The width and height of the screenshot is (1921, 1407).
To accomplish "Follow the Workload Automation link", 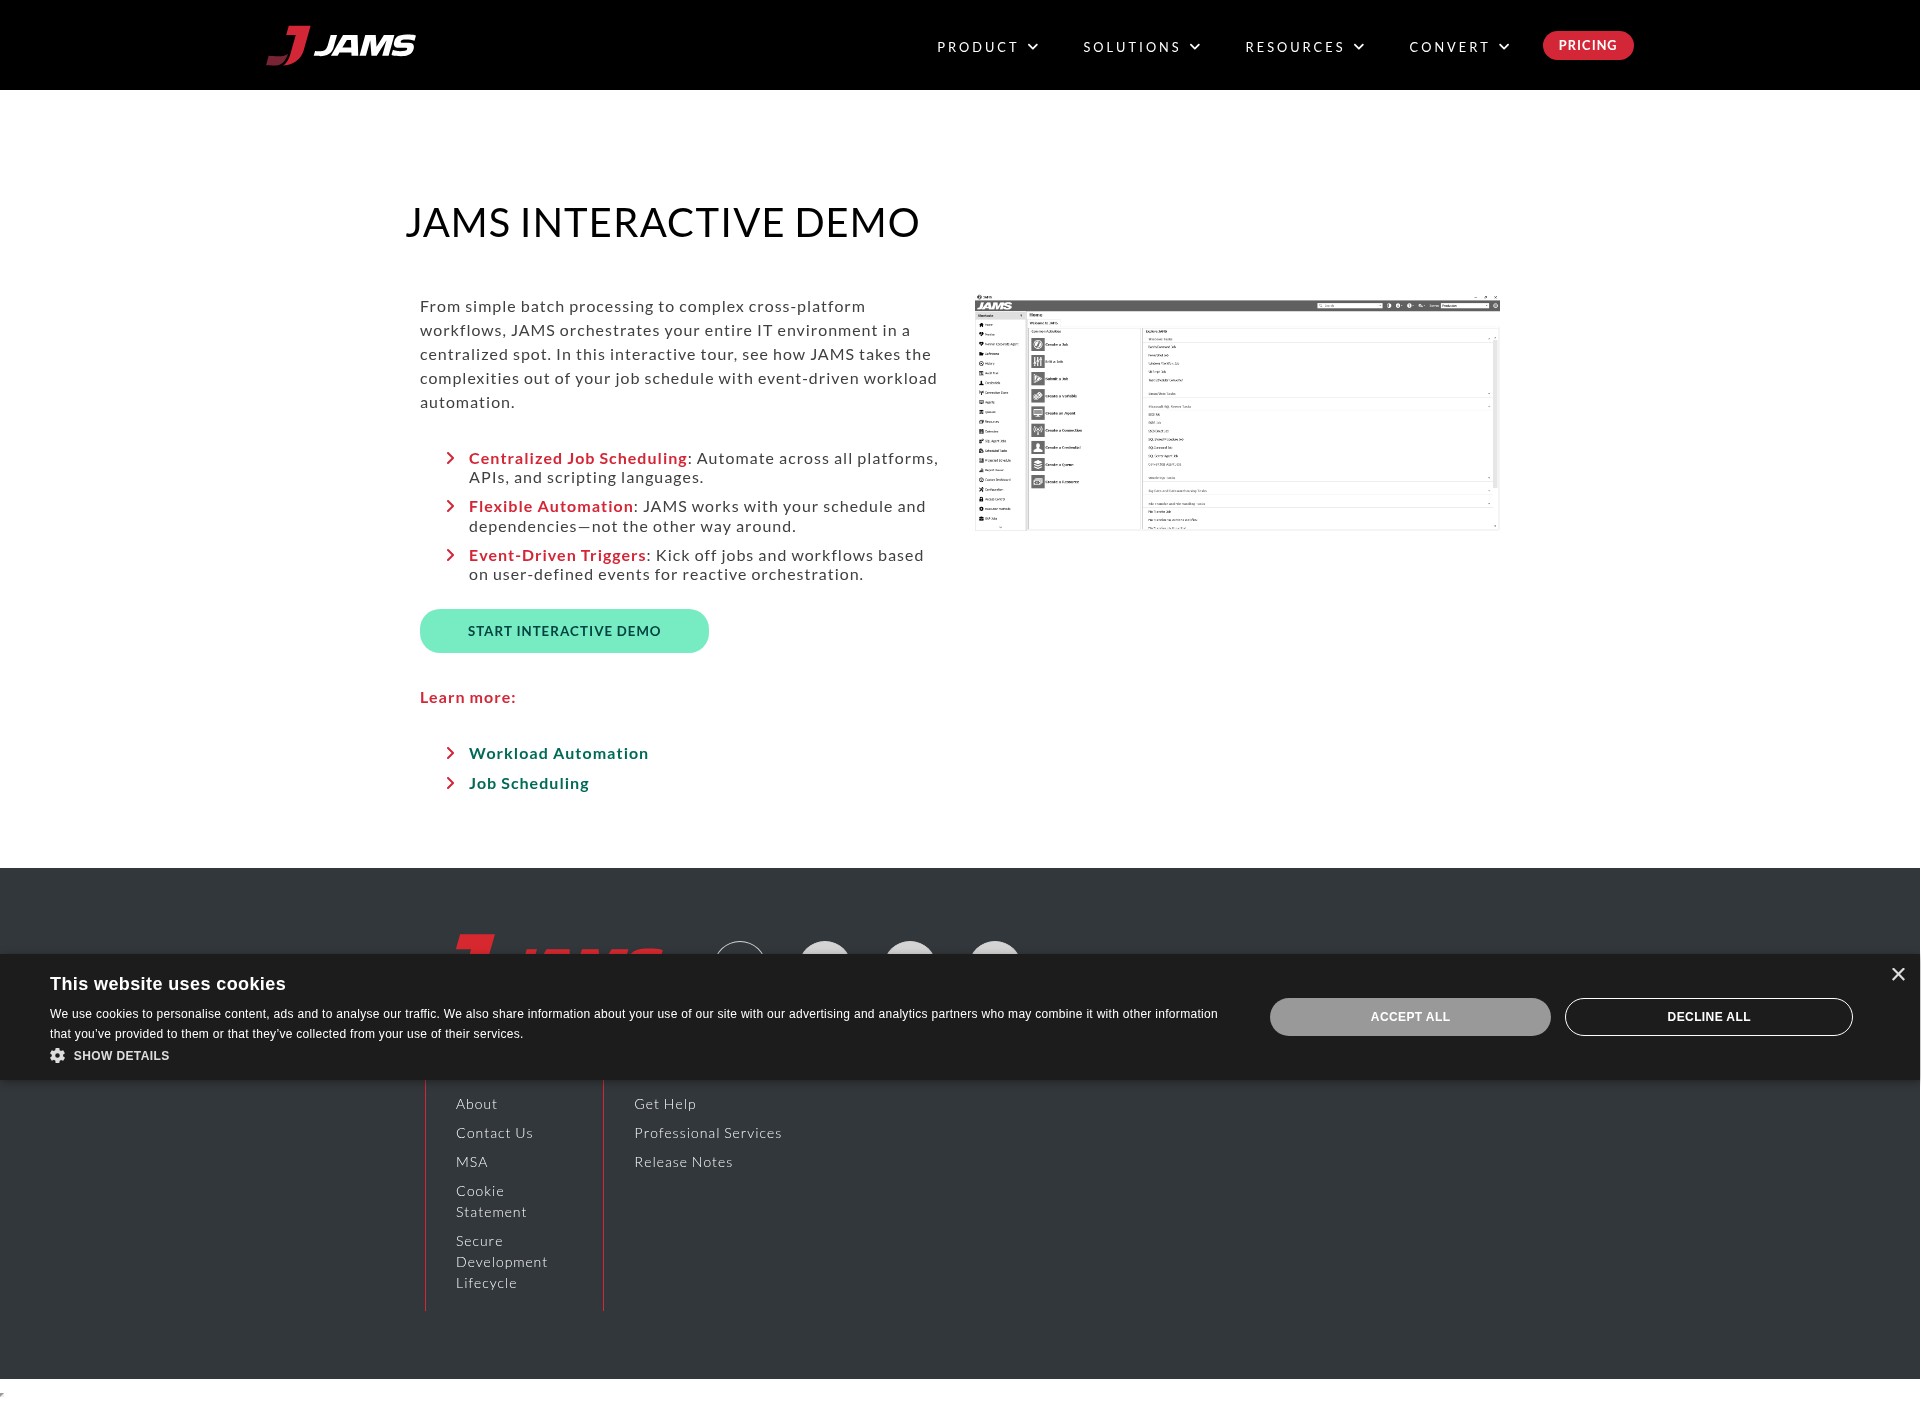I will (558, 753).
